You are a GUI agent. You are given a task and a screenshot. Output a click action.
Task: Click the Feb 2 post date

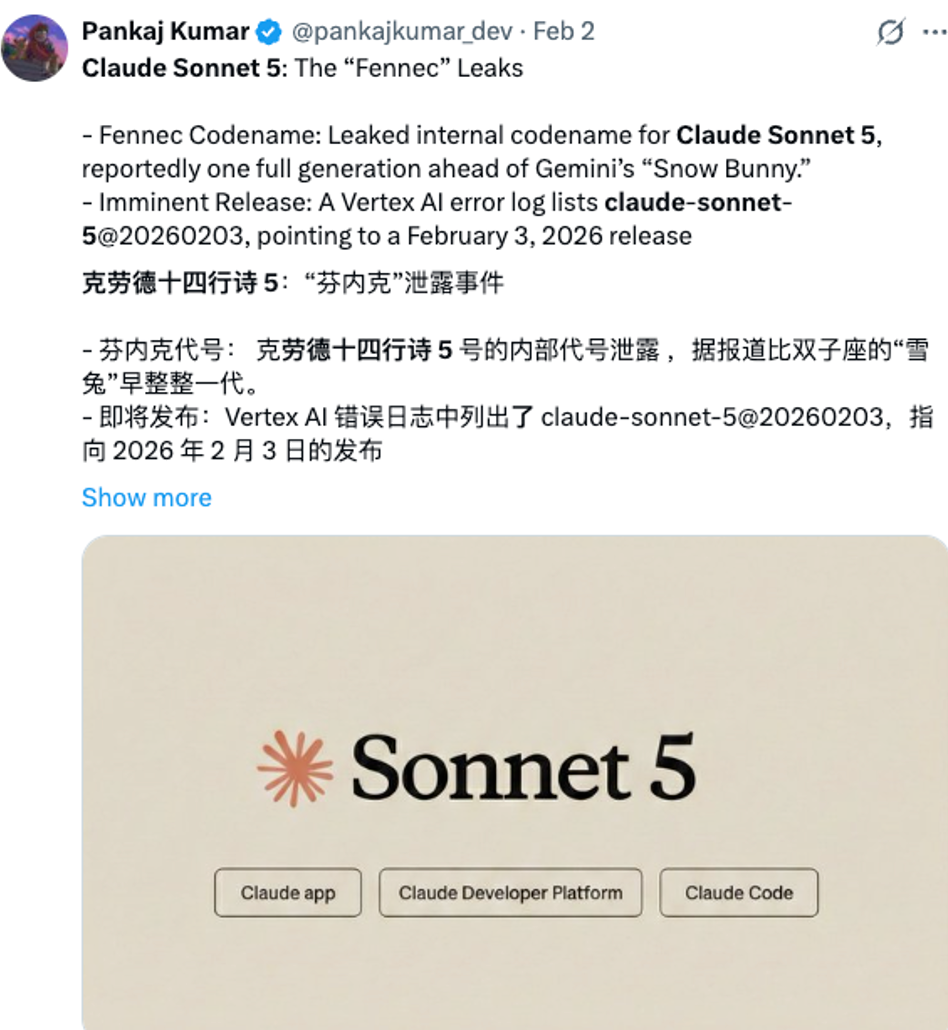coord(564,32)
